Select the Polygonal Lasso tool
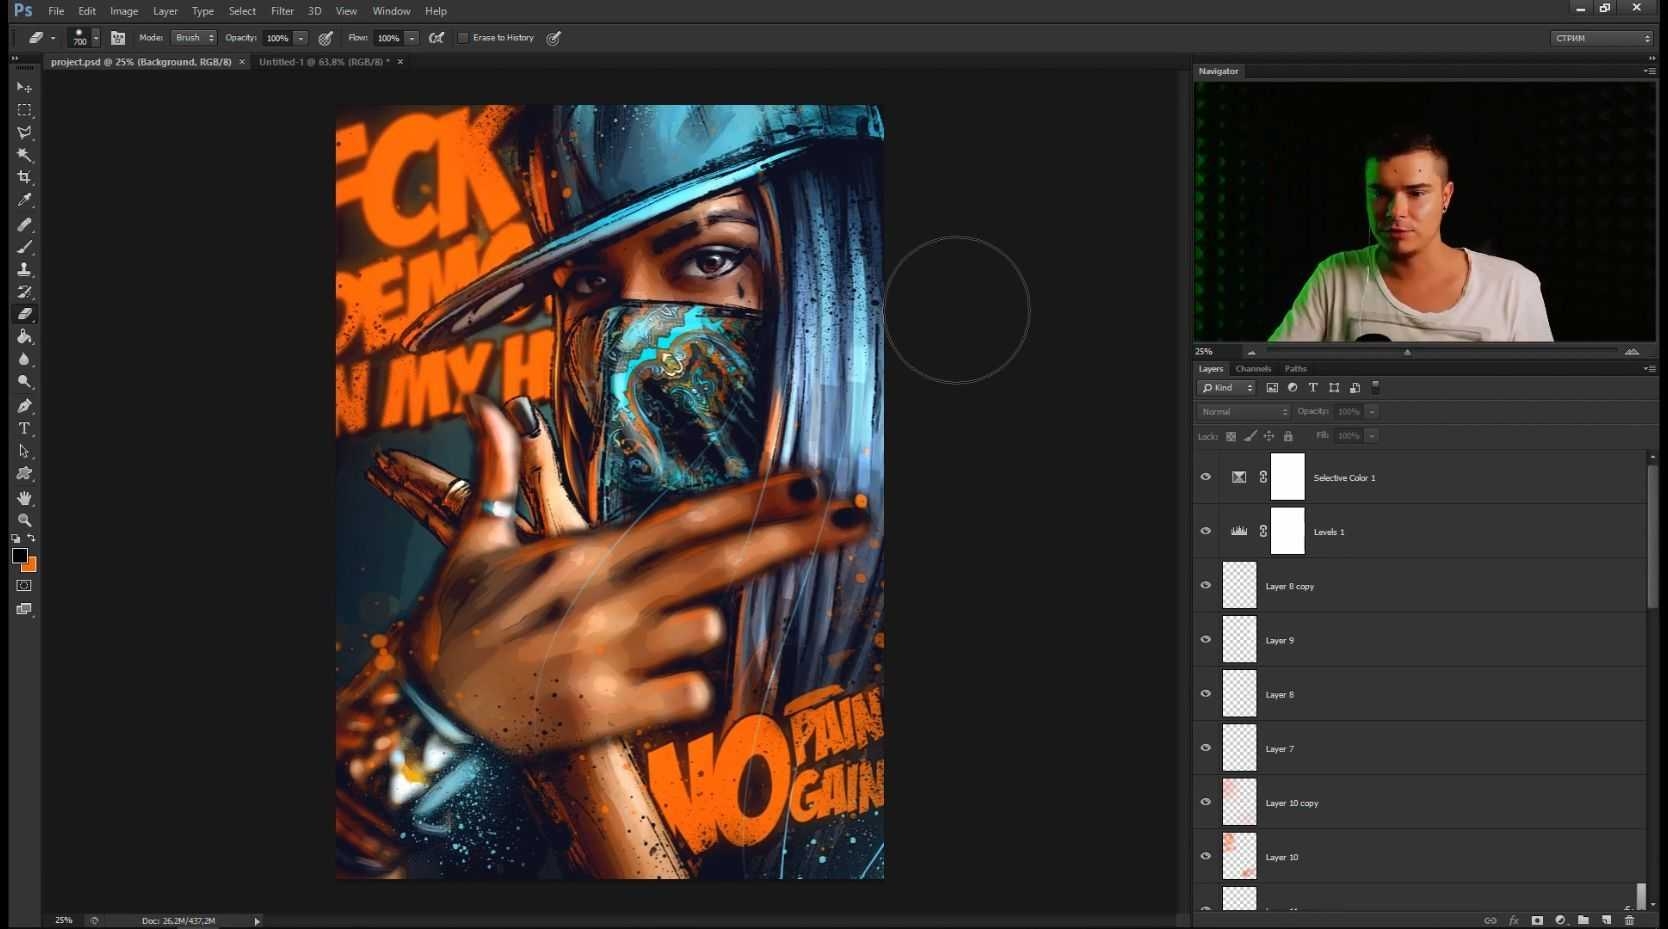 pos(24,132)
